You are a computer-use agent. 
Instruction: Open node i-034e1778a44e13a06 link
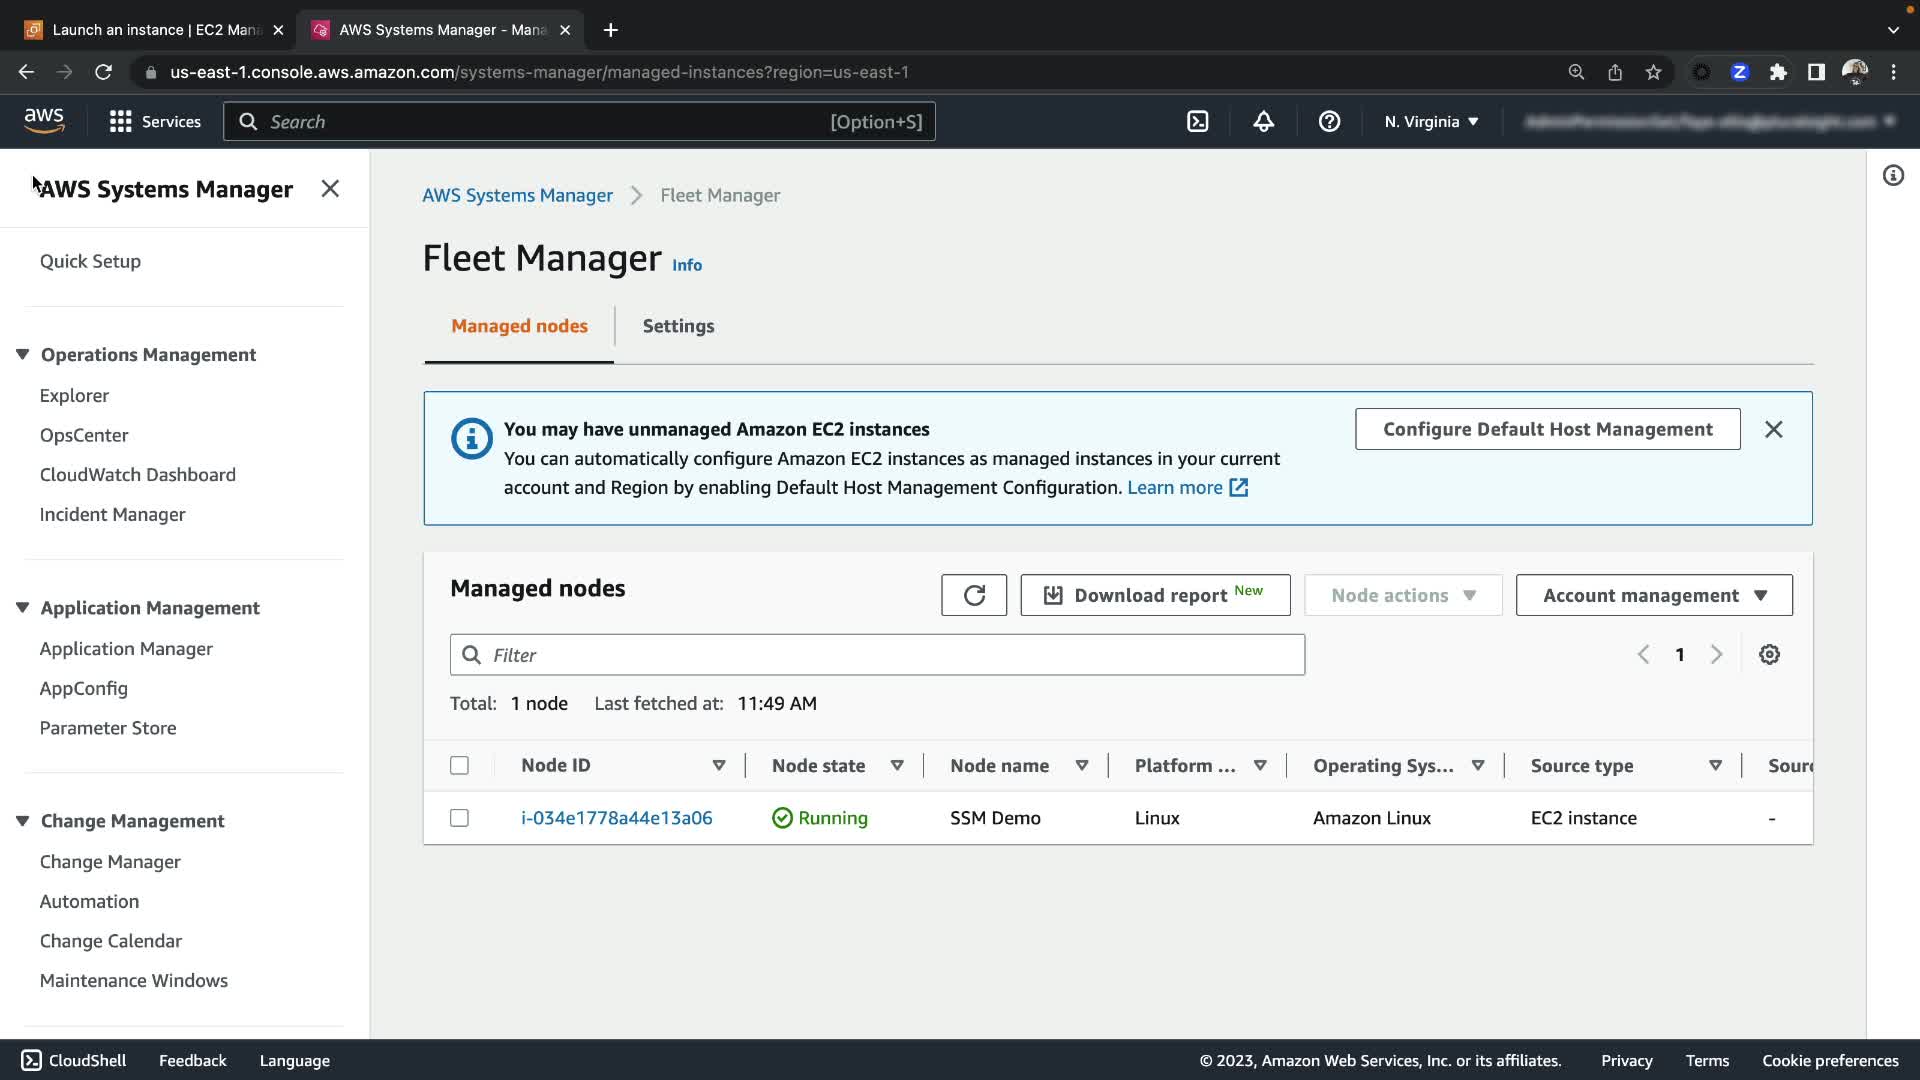(x=616, y=818)
